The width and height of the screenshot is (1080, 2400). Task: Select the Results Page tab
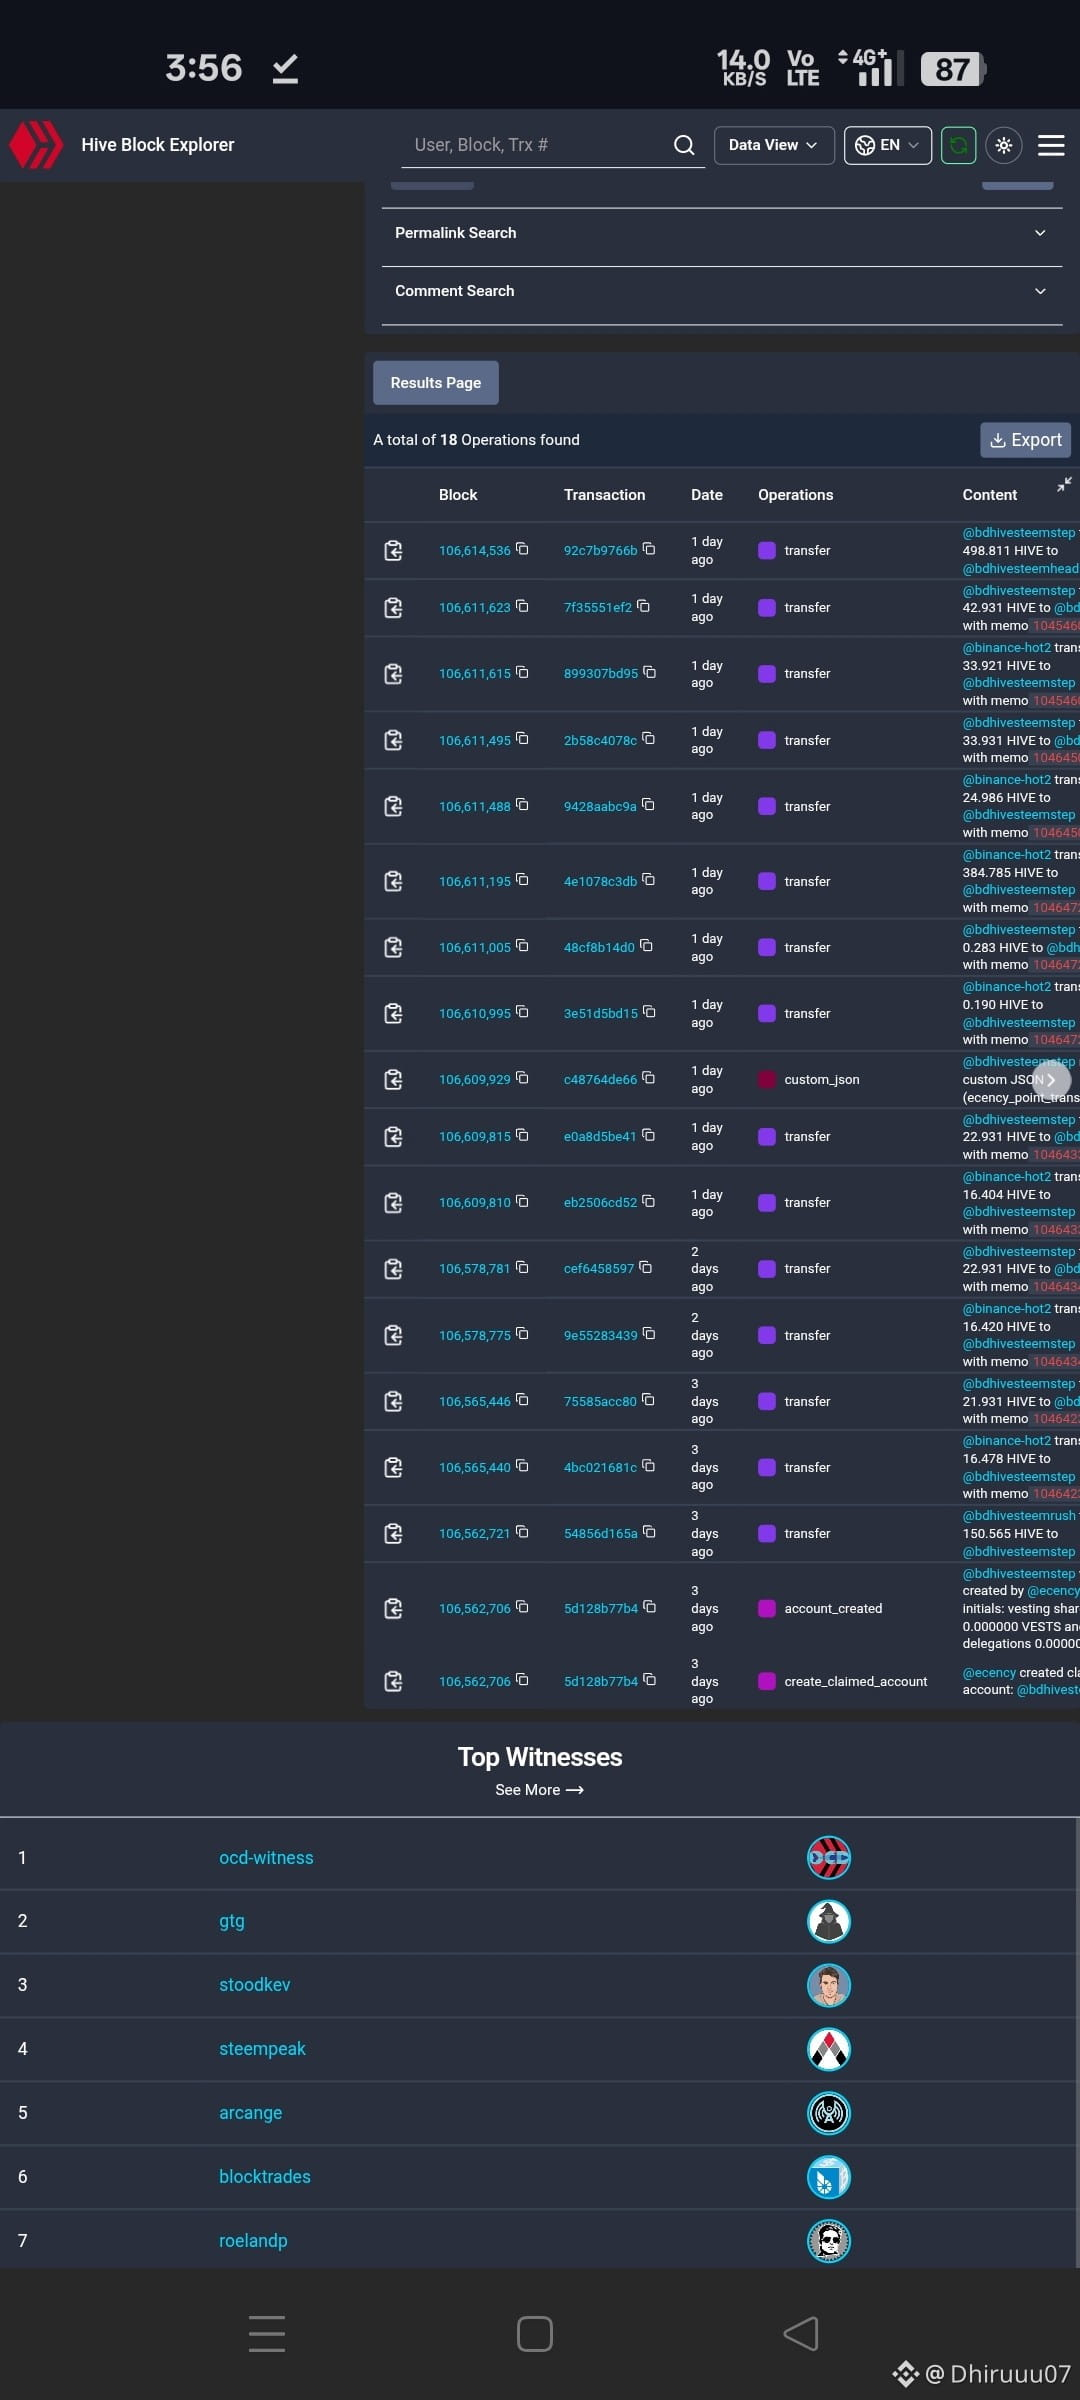tap(436, 383)
